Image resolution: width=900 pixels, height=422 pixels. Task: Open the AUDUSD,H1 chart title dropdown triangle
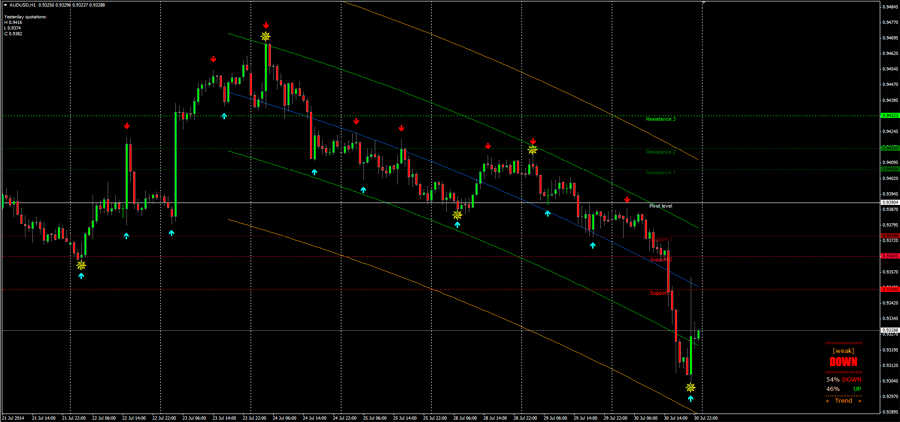(4, 5)
